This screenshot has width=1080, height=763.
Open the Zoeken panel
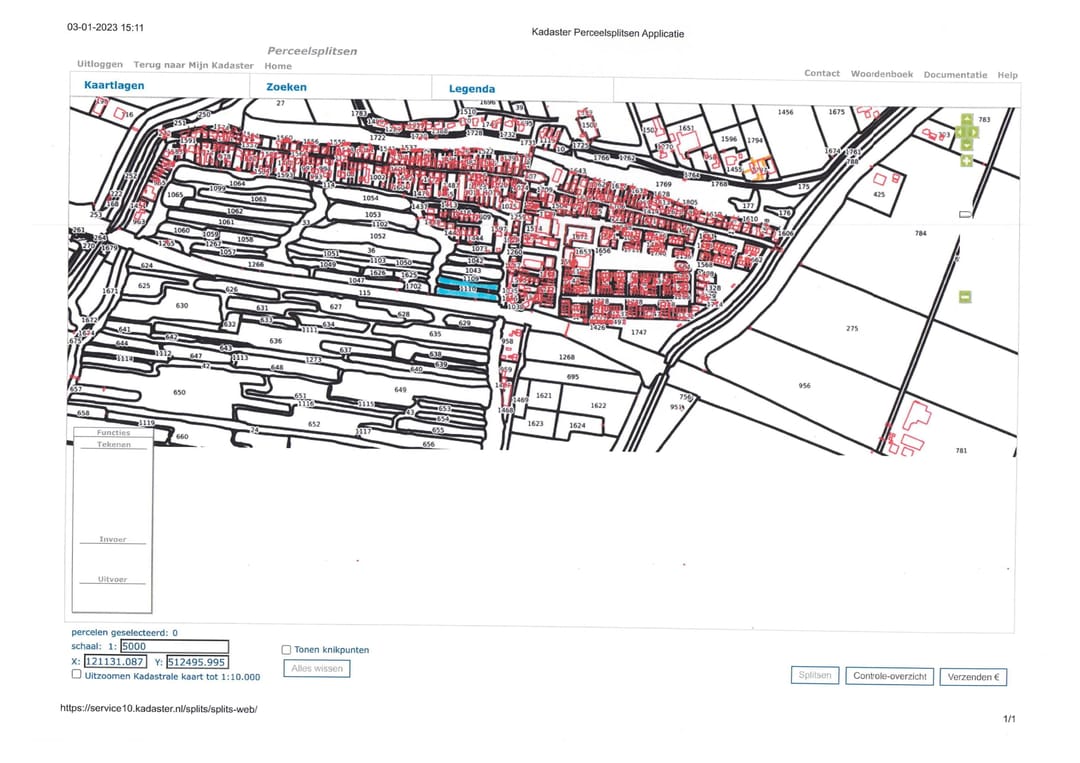[286, 87]
